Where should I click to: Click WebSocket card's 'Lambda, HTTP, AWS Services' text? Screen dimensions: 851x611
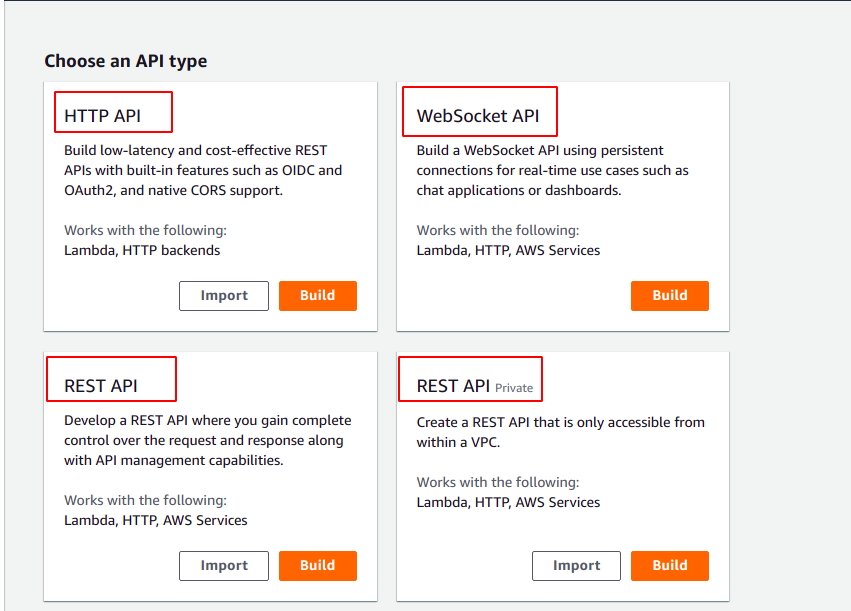[x=508, y=250]
